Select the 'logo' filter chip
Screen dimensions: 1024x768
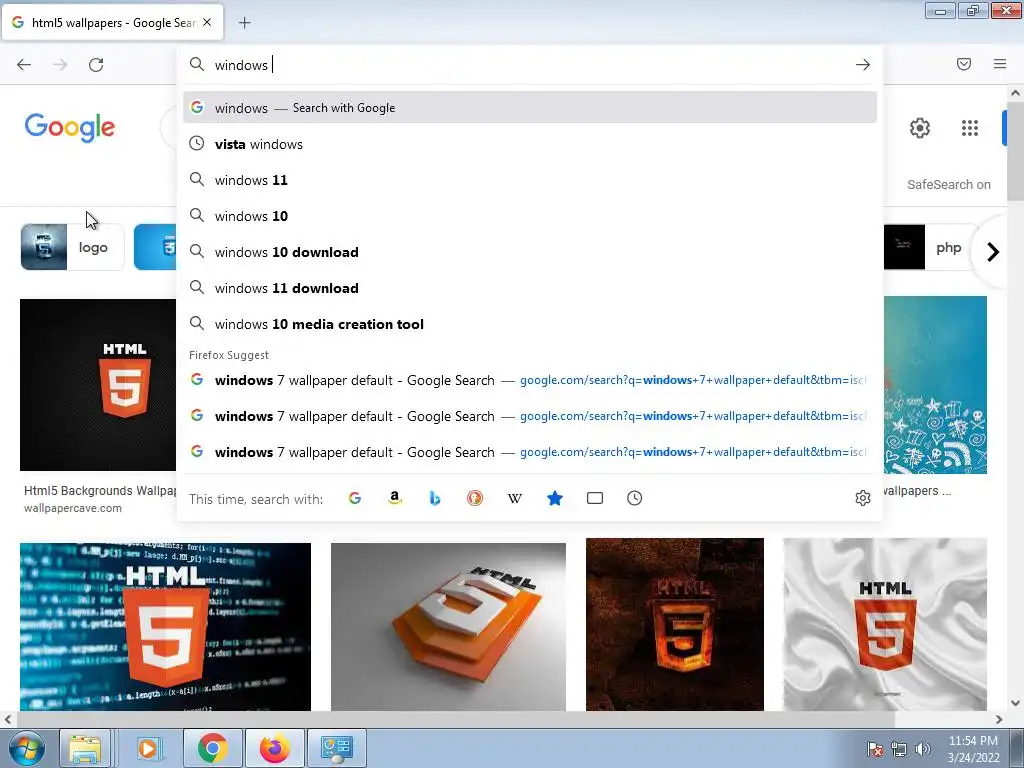72,247
